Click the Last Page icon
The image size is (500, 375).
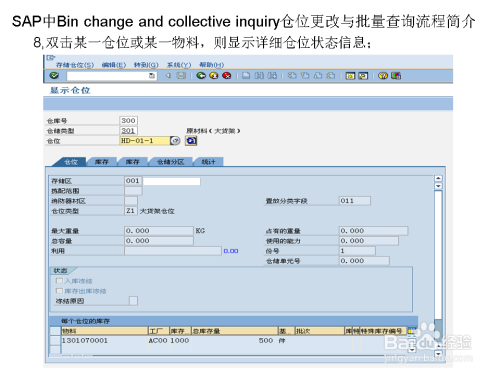[330, 76]
